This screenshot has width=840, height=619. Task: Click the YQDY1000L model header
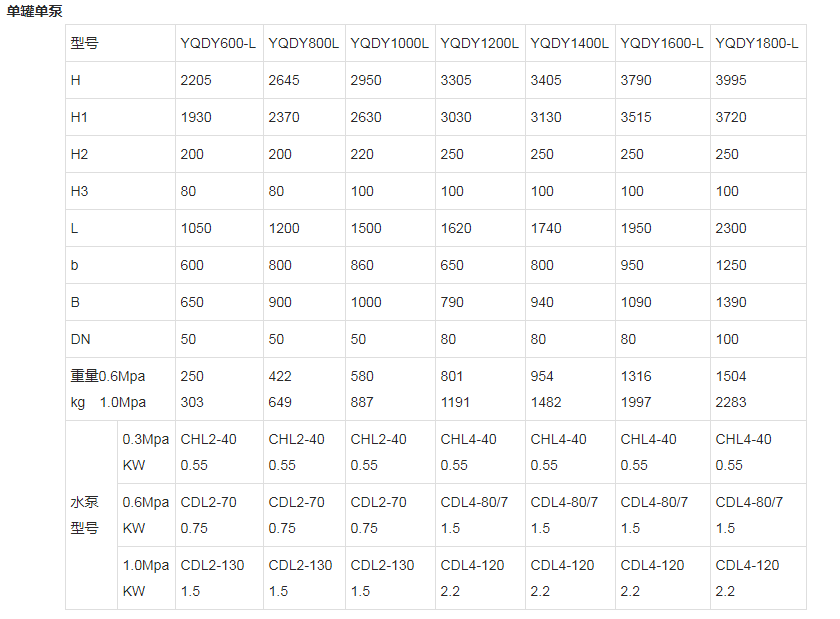(391, 43)
